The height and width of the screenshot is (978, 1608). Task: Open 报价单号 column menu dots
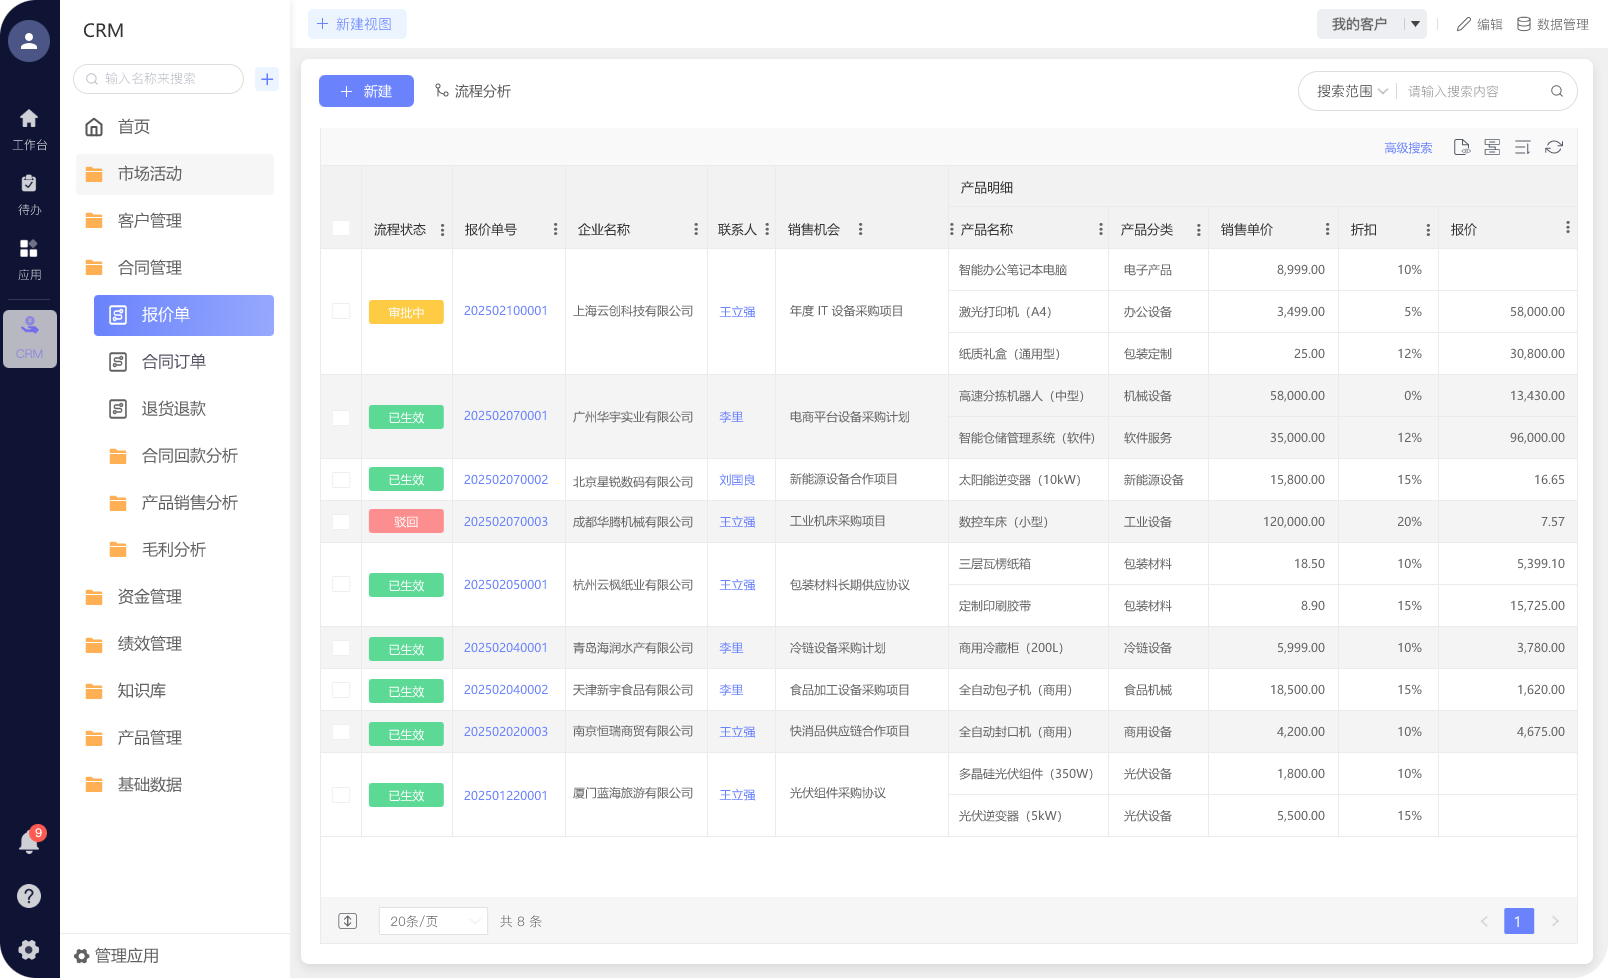click(555, 230)
